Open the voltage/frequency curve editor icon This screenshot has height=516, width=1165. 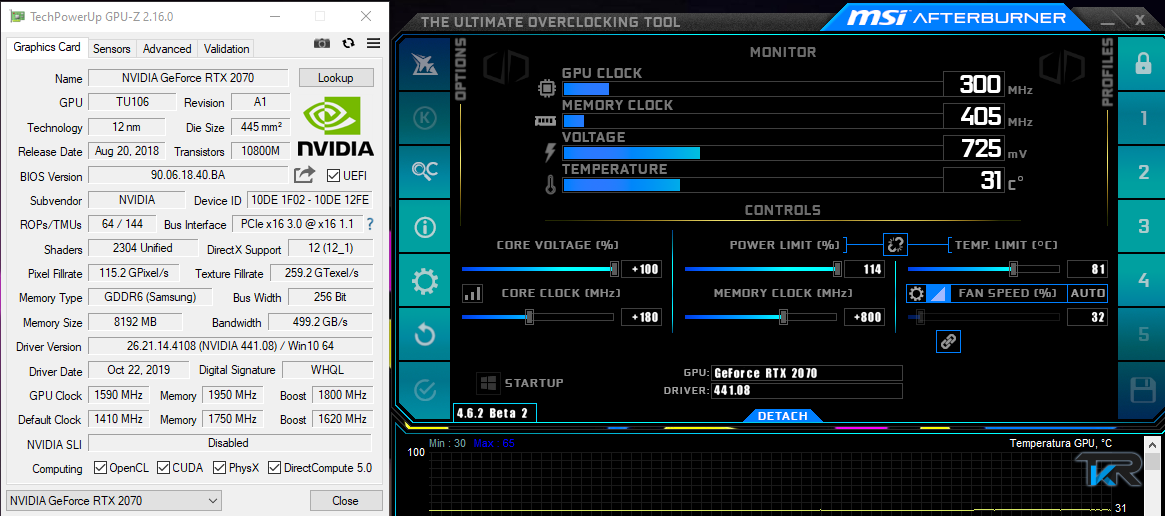click(x=472, y=294)
